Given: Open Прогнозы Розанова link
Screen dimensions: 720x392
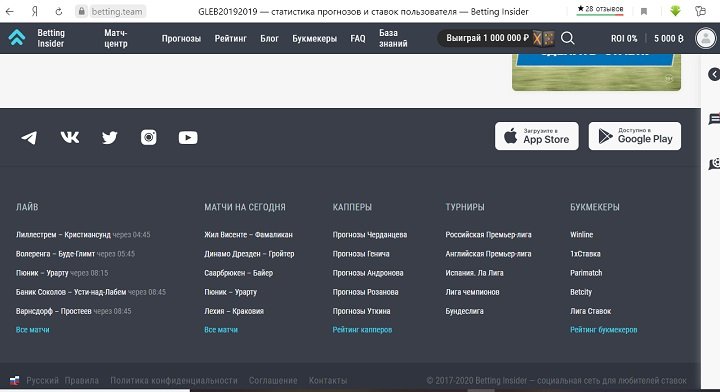Looking at the screenshot, I should tap(366, 292).
